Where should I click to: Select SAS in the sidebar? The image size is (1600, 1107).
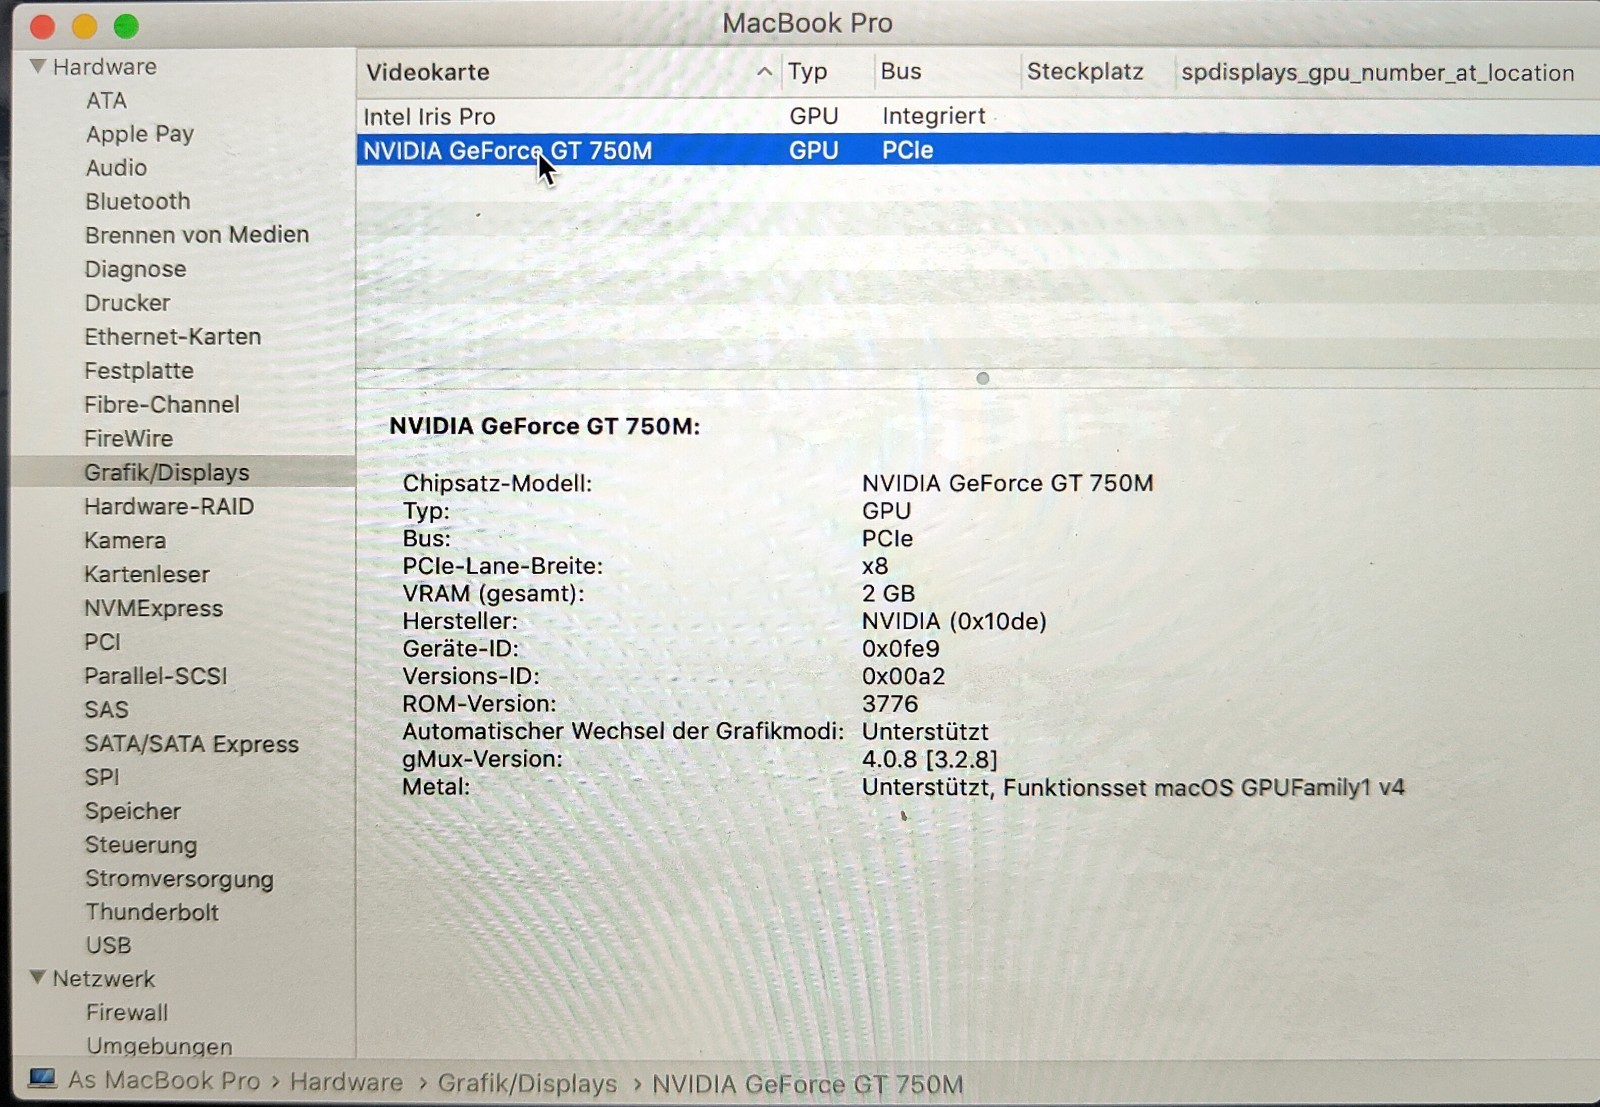[x=107, y=710]
